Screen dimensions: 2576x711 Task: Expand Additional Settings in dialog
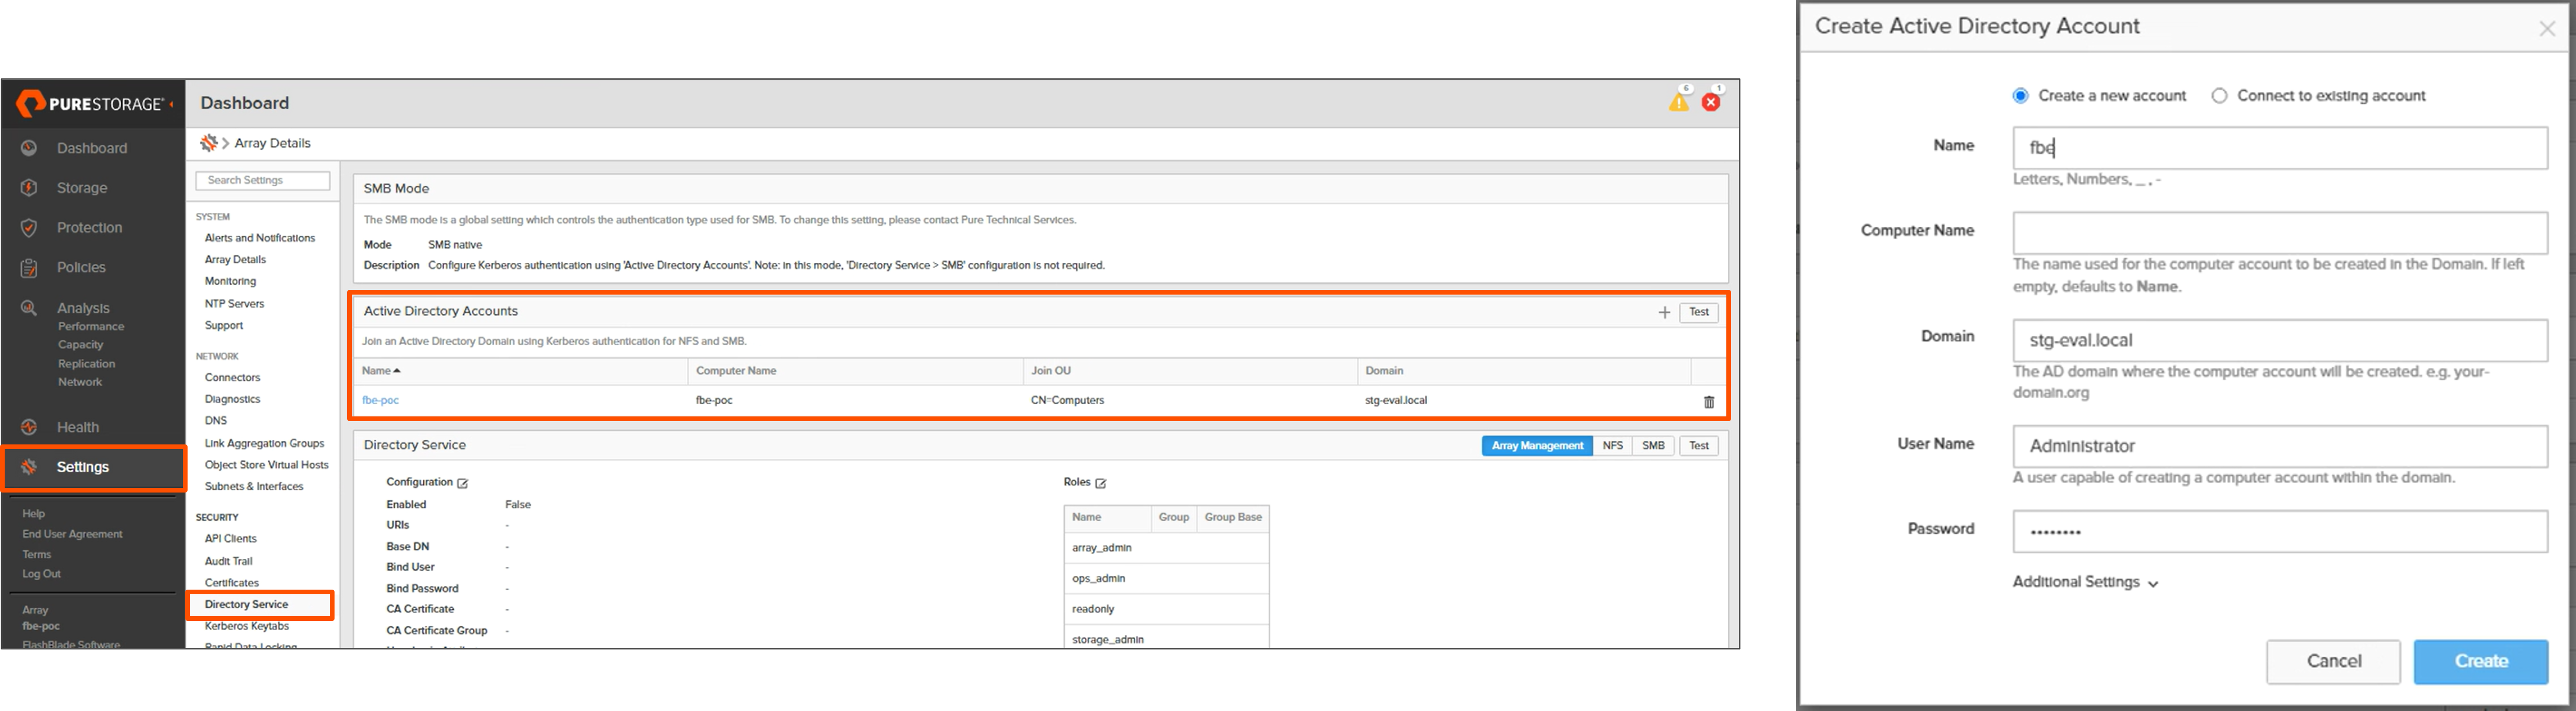pyautogui.click(x=2085, y=582)
